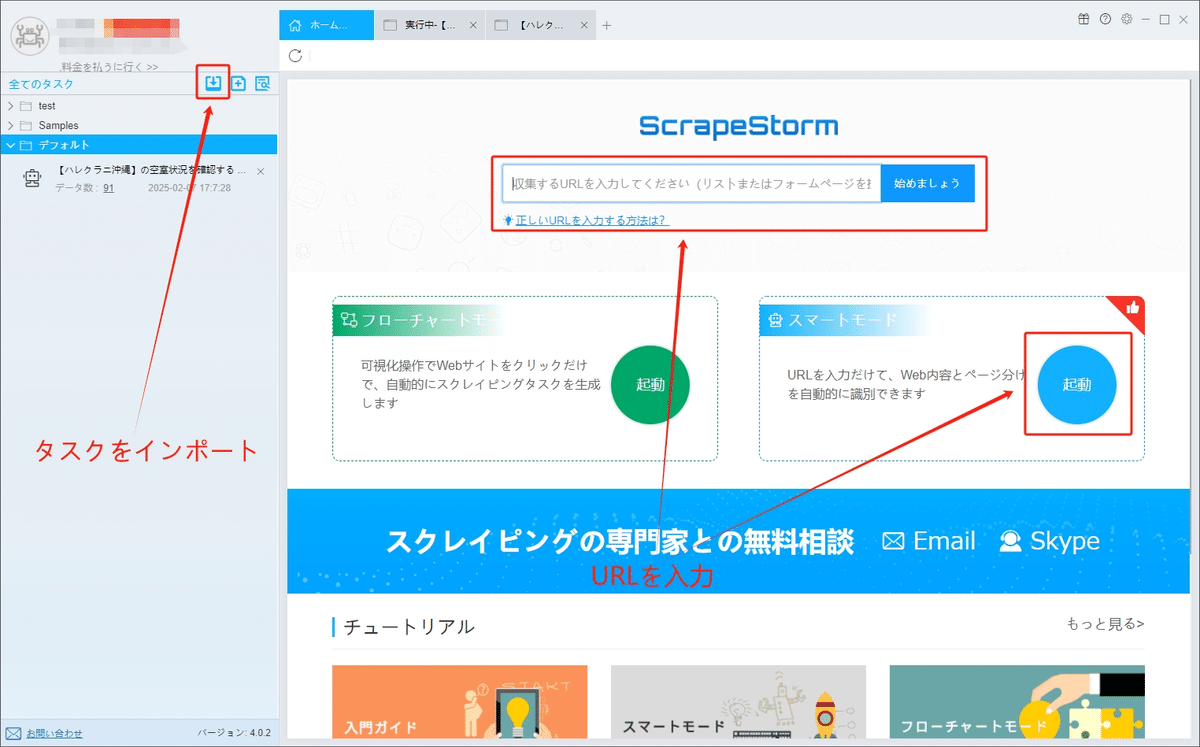Expand the Samples folder
The width and height of the screenshot is (1200, 747).
point(11,126)
